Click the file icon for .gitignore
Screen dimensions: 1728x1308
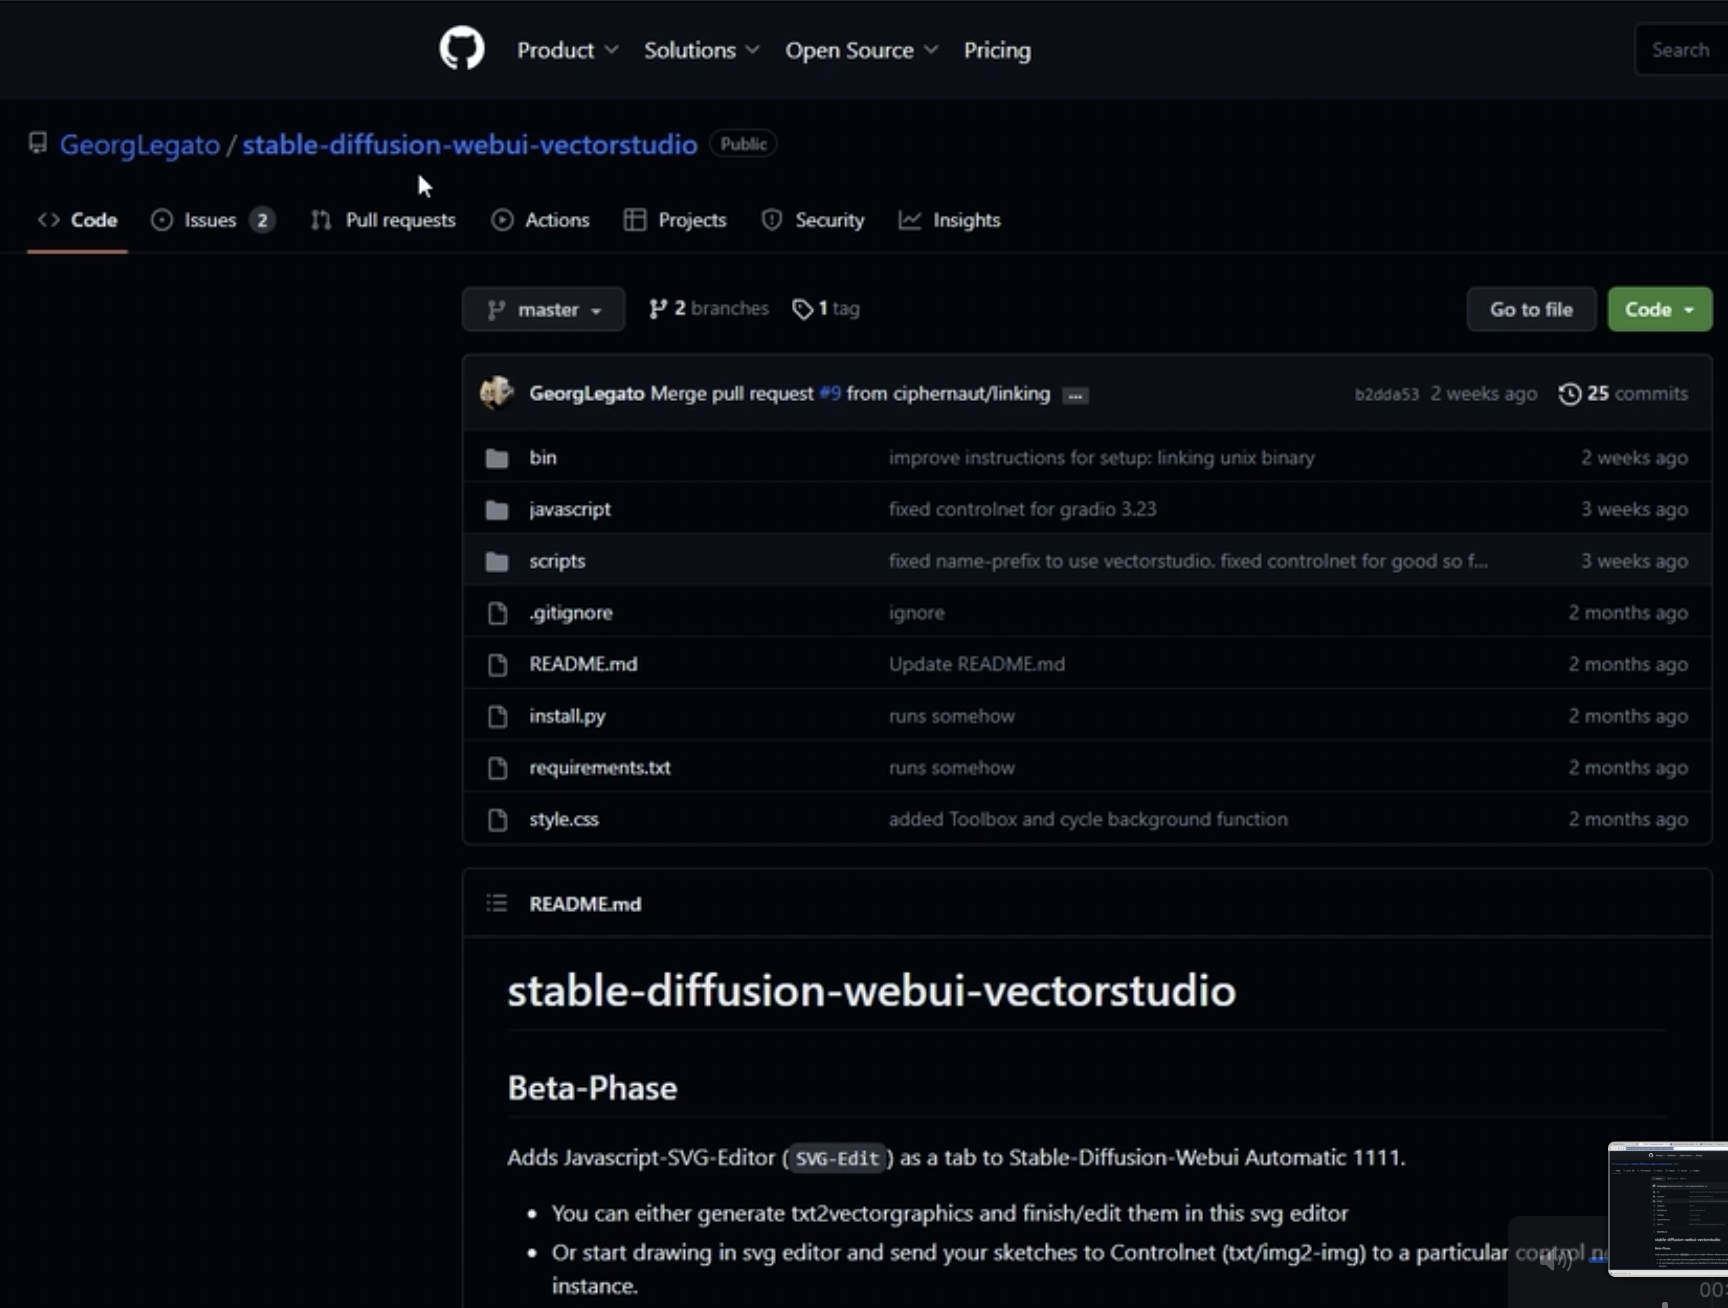point(497,613)
